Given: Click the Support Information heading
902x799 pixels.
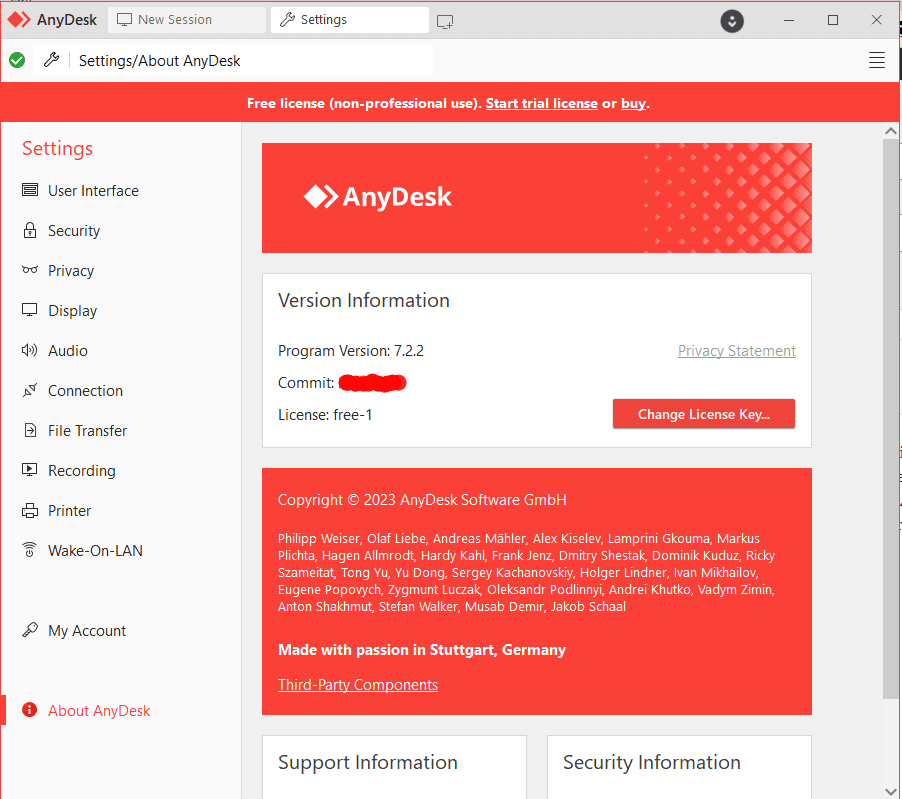Looking at the screenshot, I should point(368,762).
